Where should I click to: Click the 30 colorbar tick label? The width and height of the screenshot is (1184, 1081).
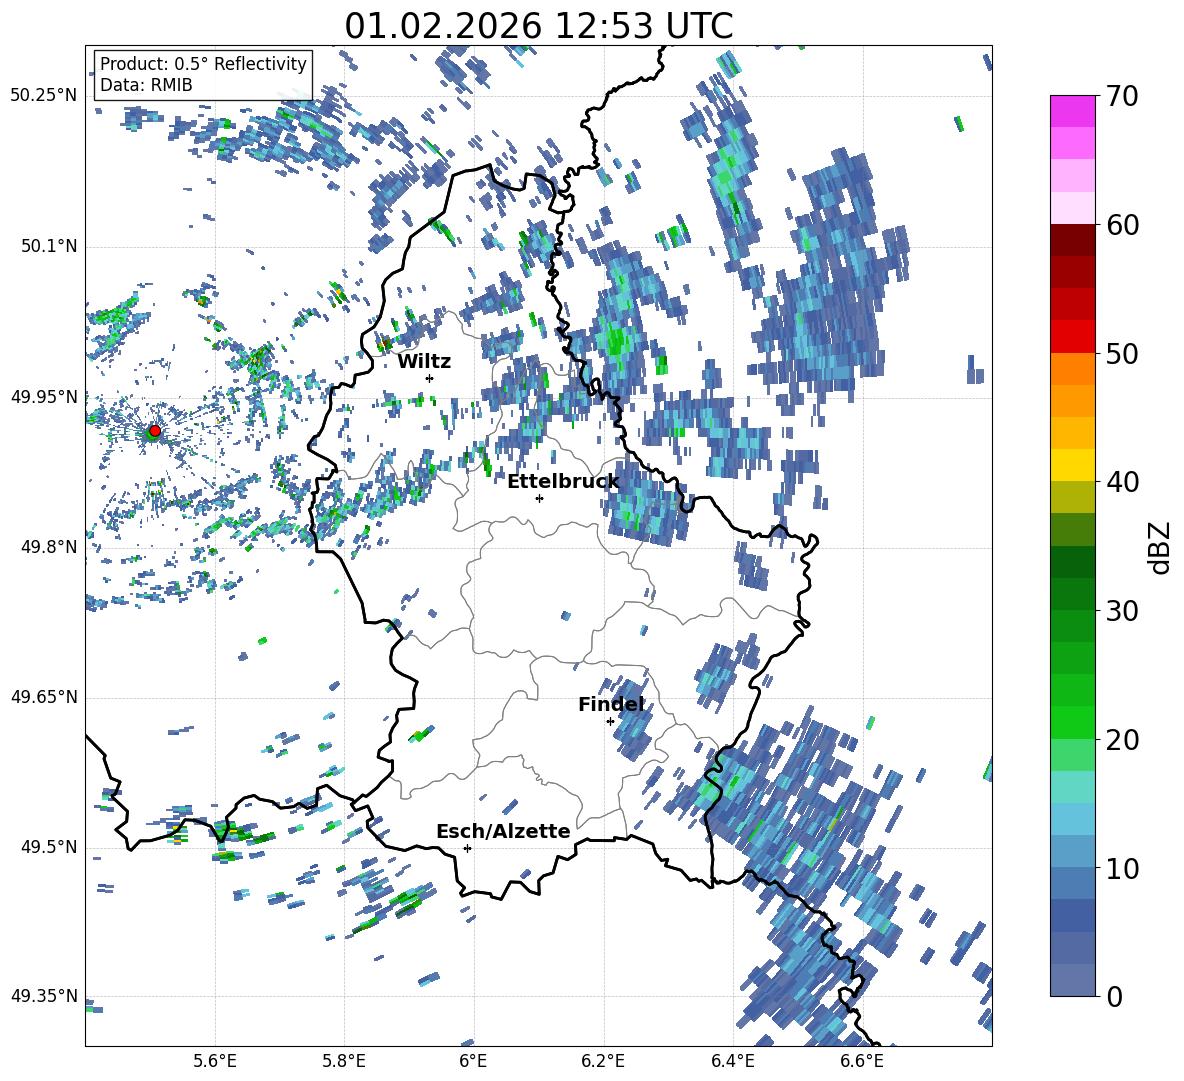tap(1123, 611)
